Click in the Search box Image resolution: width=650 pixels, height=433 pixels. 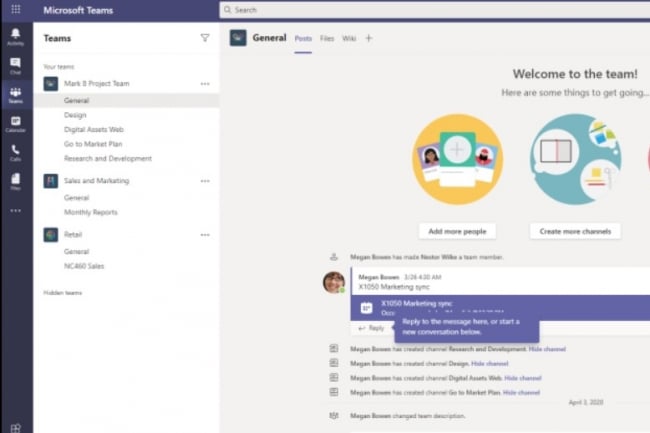(434, 10)
